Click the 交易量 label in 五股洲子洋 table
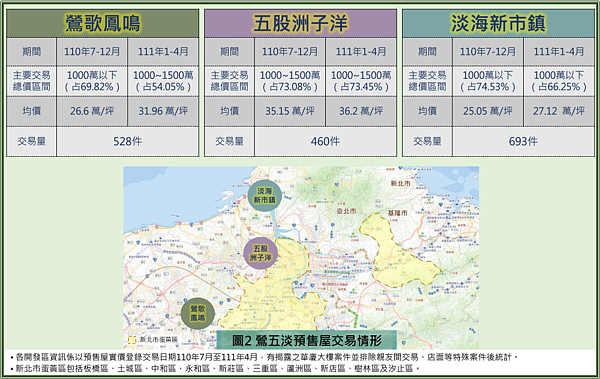 [229, 142]
